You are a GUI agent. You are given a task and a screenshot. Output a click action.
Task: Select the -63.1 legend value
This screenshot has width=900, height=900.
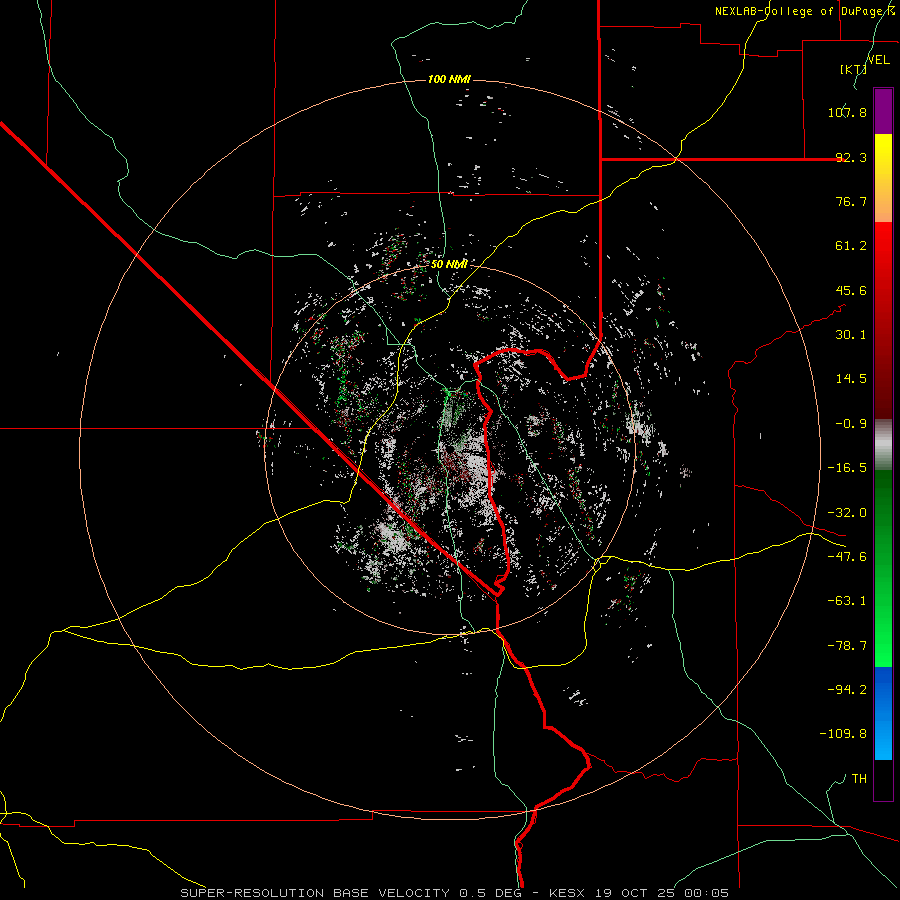[847, 601]
